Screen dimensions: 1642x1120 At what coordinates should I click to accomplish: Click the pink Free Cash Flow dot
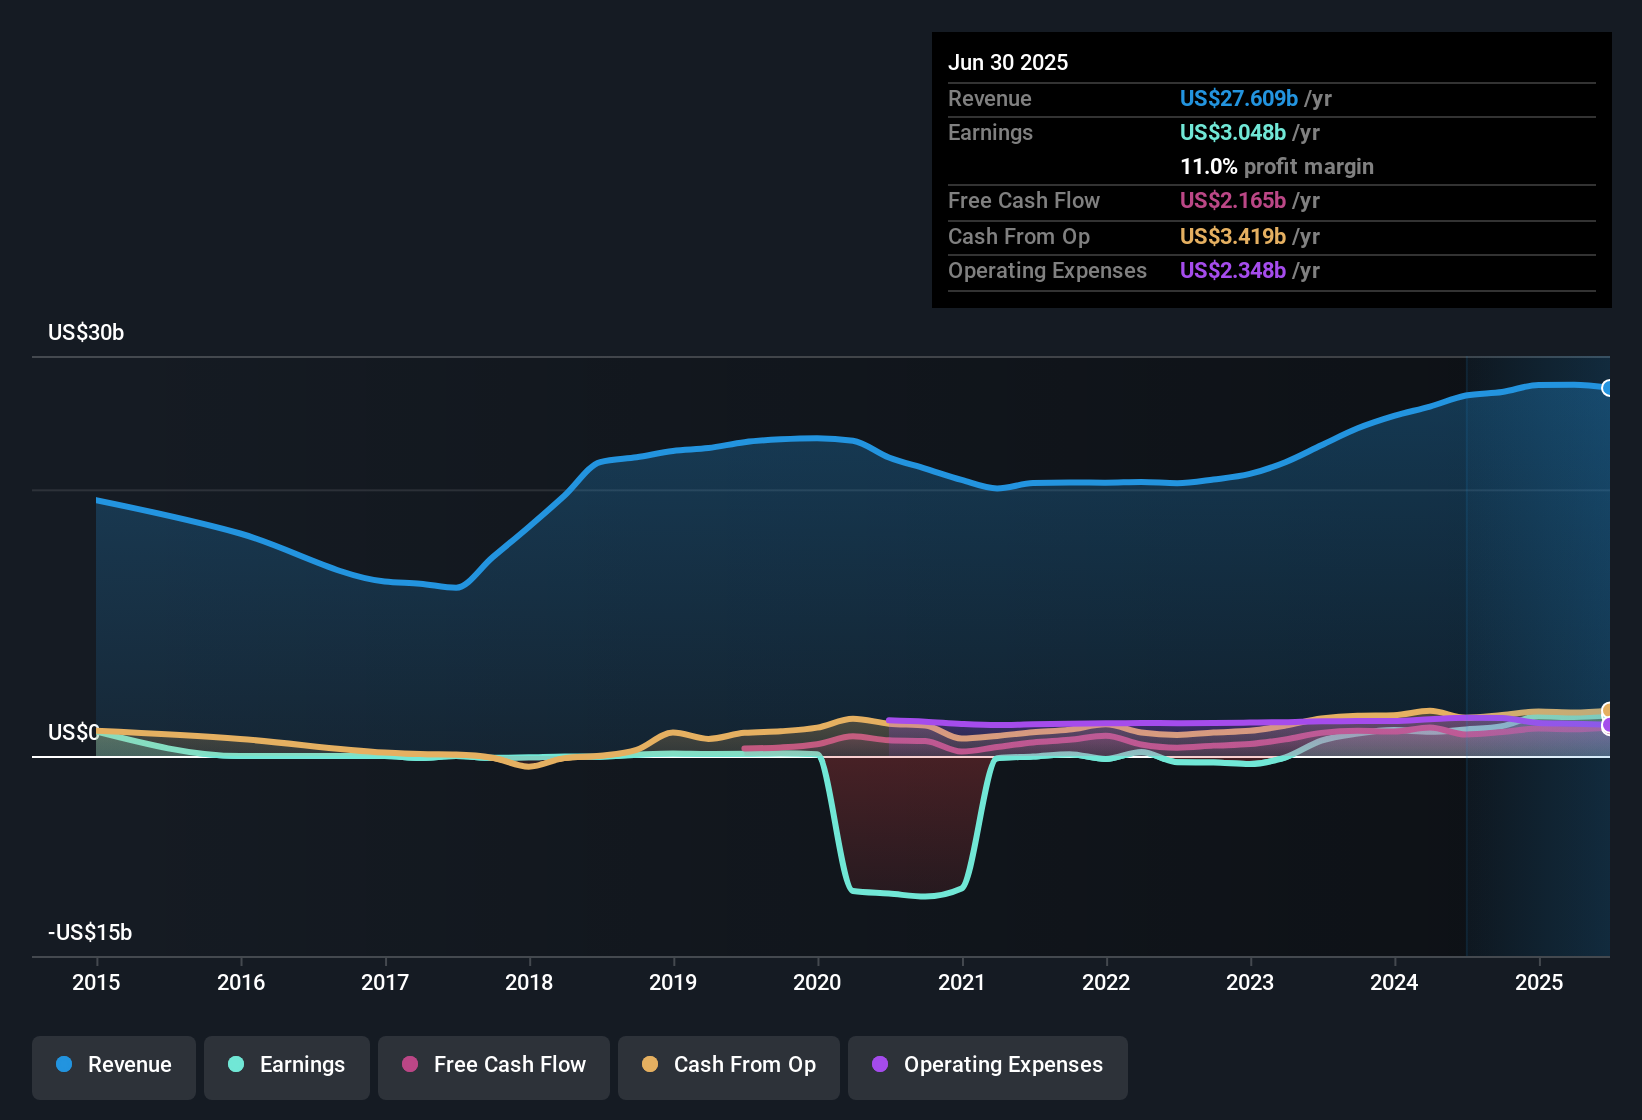pyautogui.click(x=410, y=1064)
